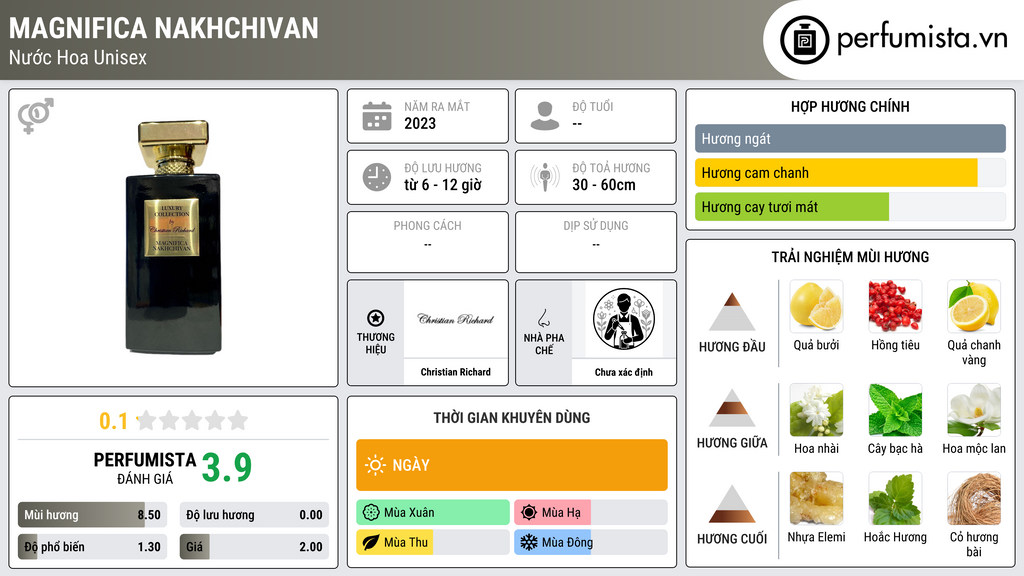Click the Độ lưu hương 0.00 score bar
Image resolution: width=1024 pixels, height=576 pixels.
(x=254, y=515)
